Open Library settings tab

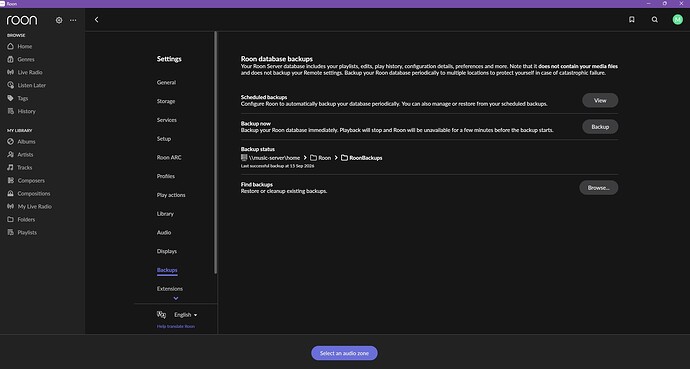click(165, 214)
